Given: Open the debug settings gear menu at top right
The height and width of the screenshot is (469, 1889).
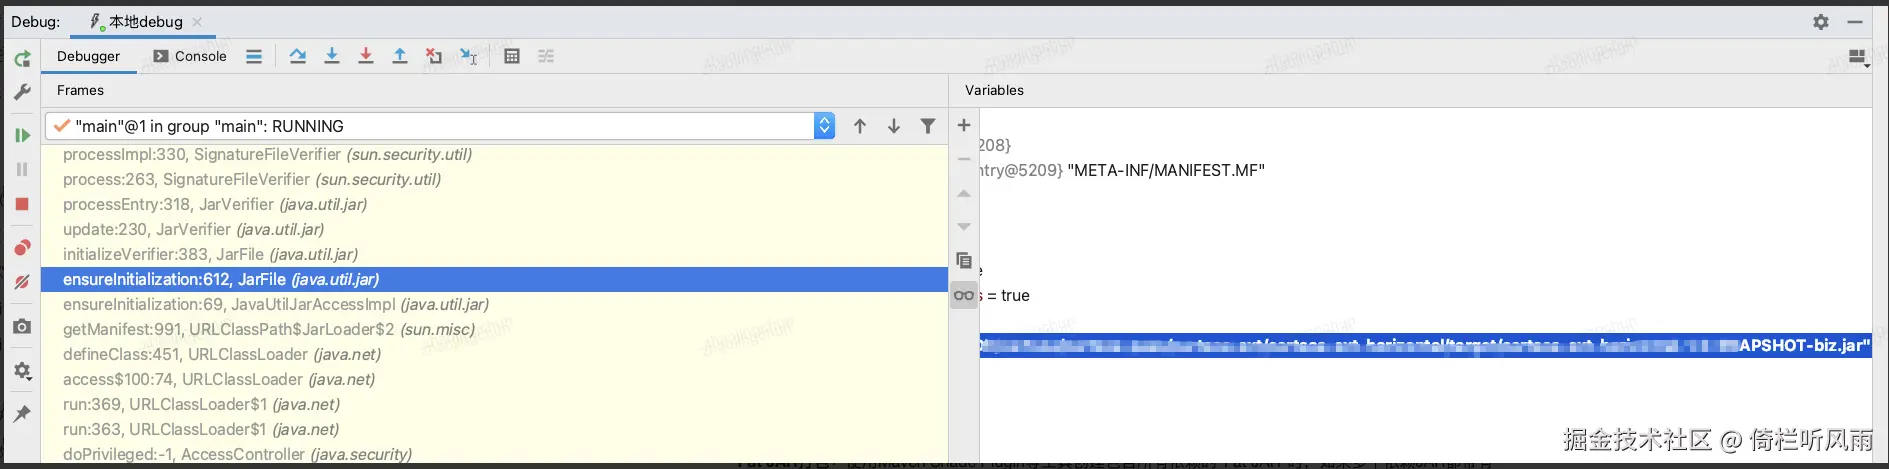Looking at the screenshot, I should tap(1821, 22).
